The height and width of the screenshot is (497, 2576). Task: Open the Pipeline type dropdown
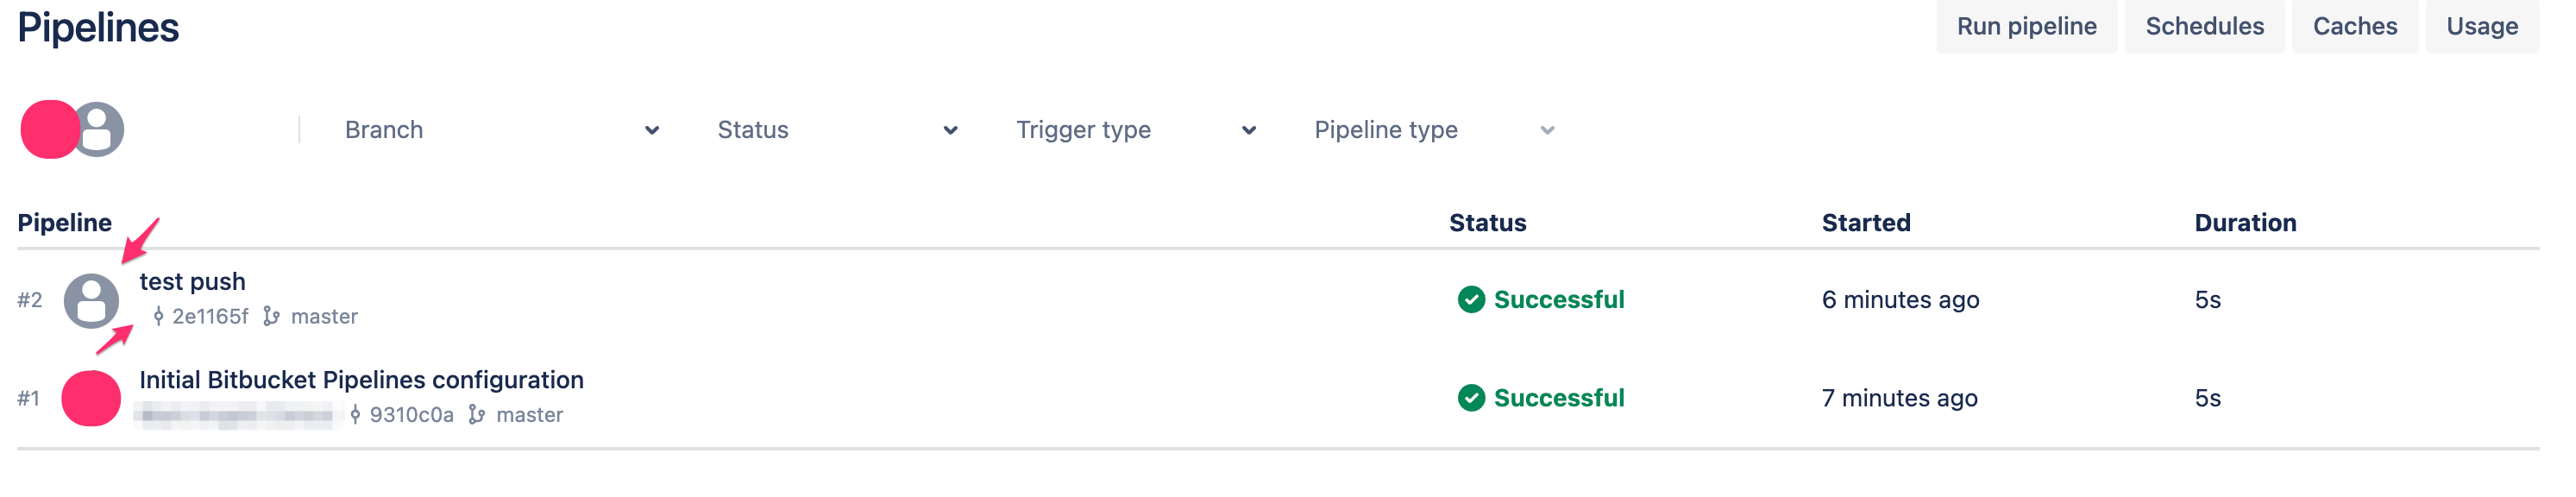(1433, 130)
